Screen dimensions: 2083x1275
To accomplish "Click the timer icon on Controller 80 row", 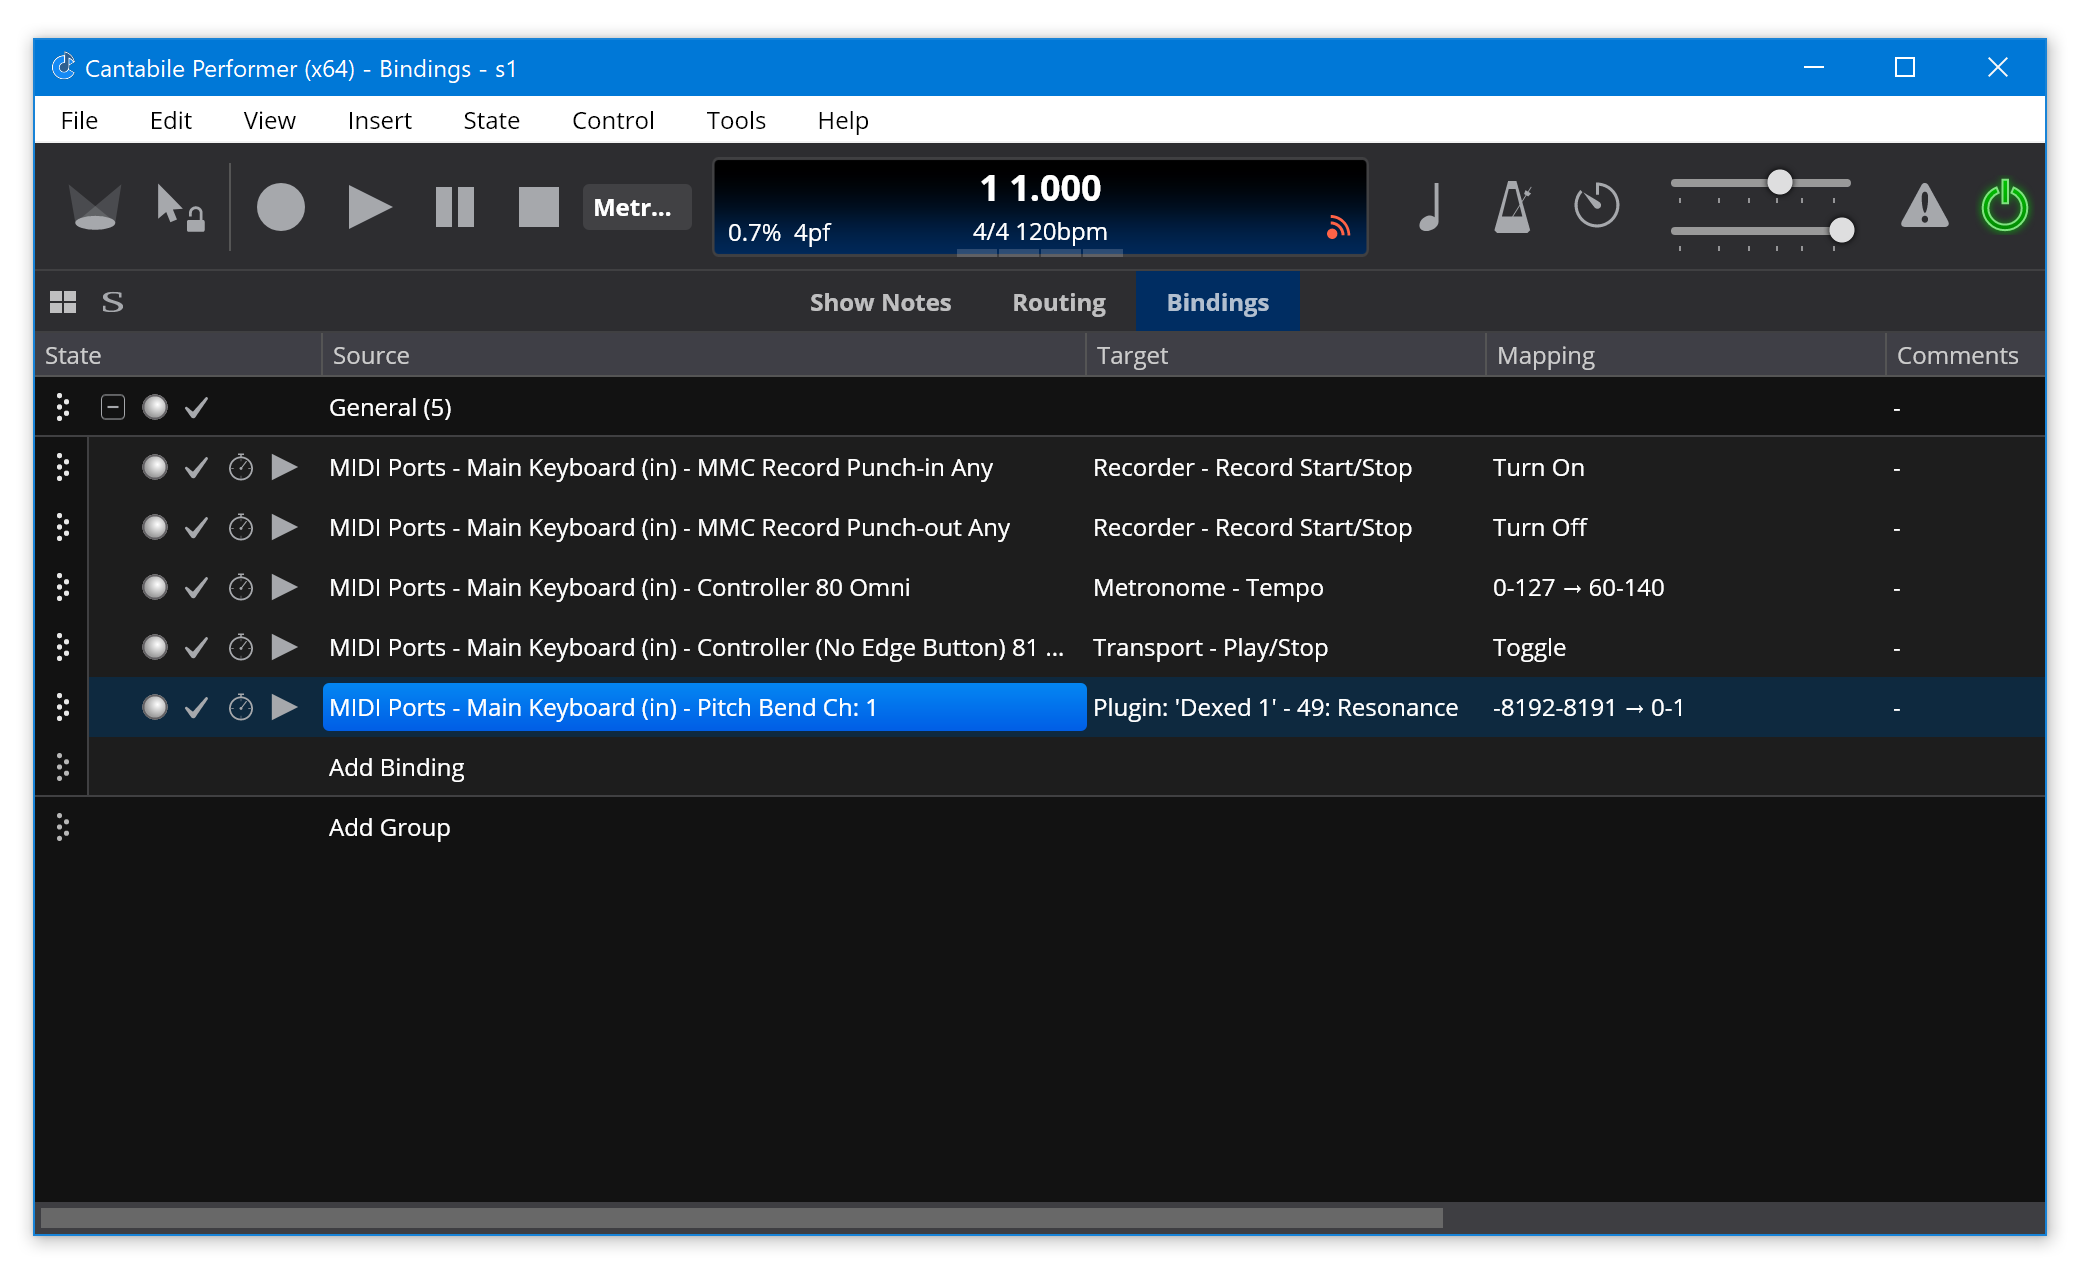I will coord(241,587).
